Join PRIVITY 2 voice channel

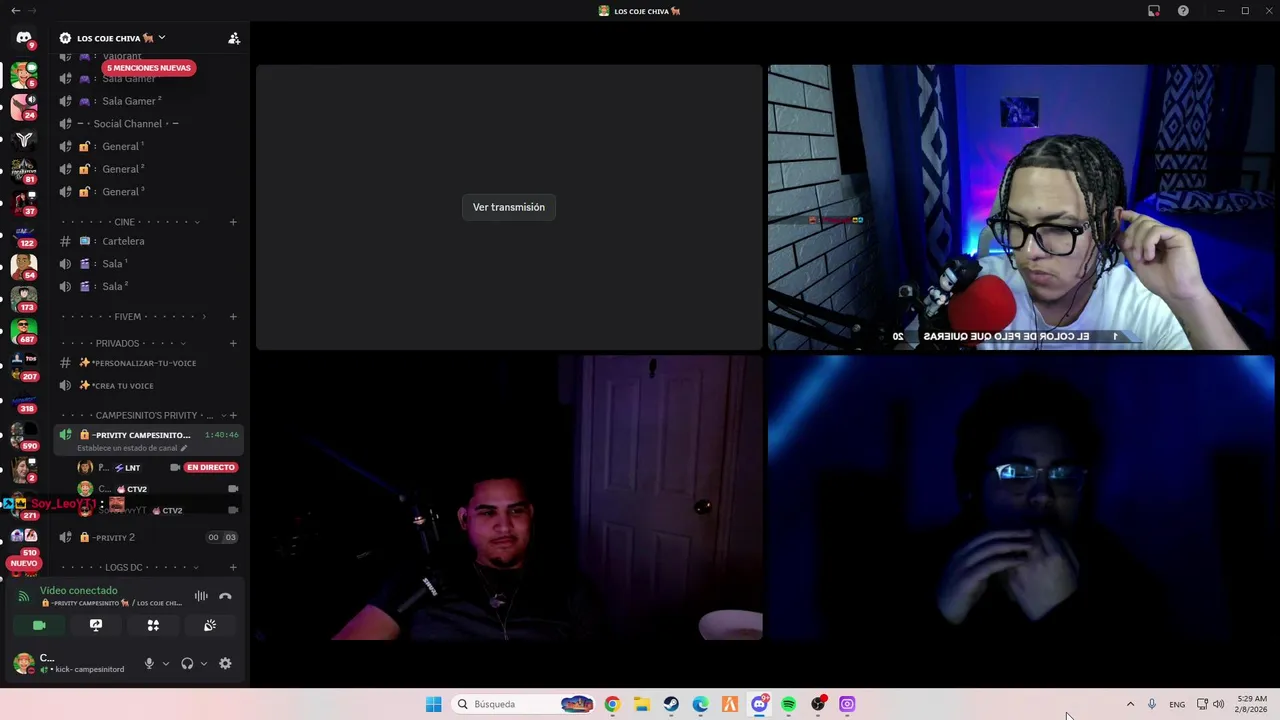pos(150,537)
